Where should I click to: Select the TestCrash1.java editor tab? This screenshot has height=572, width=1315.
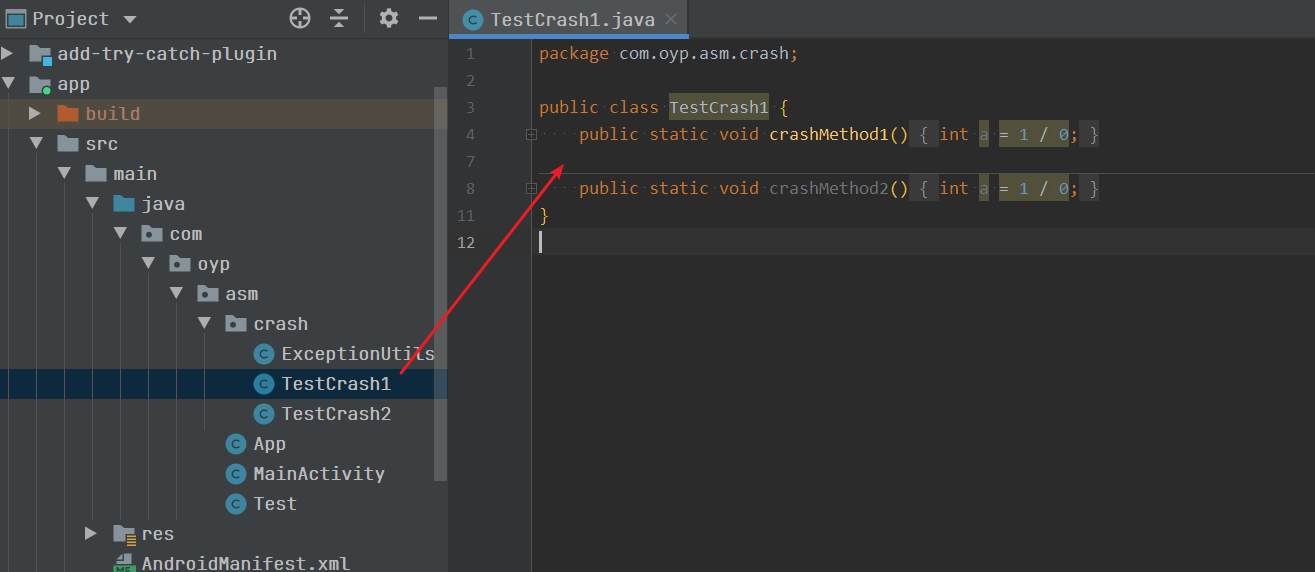(x=569, y=19)
